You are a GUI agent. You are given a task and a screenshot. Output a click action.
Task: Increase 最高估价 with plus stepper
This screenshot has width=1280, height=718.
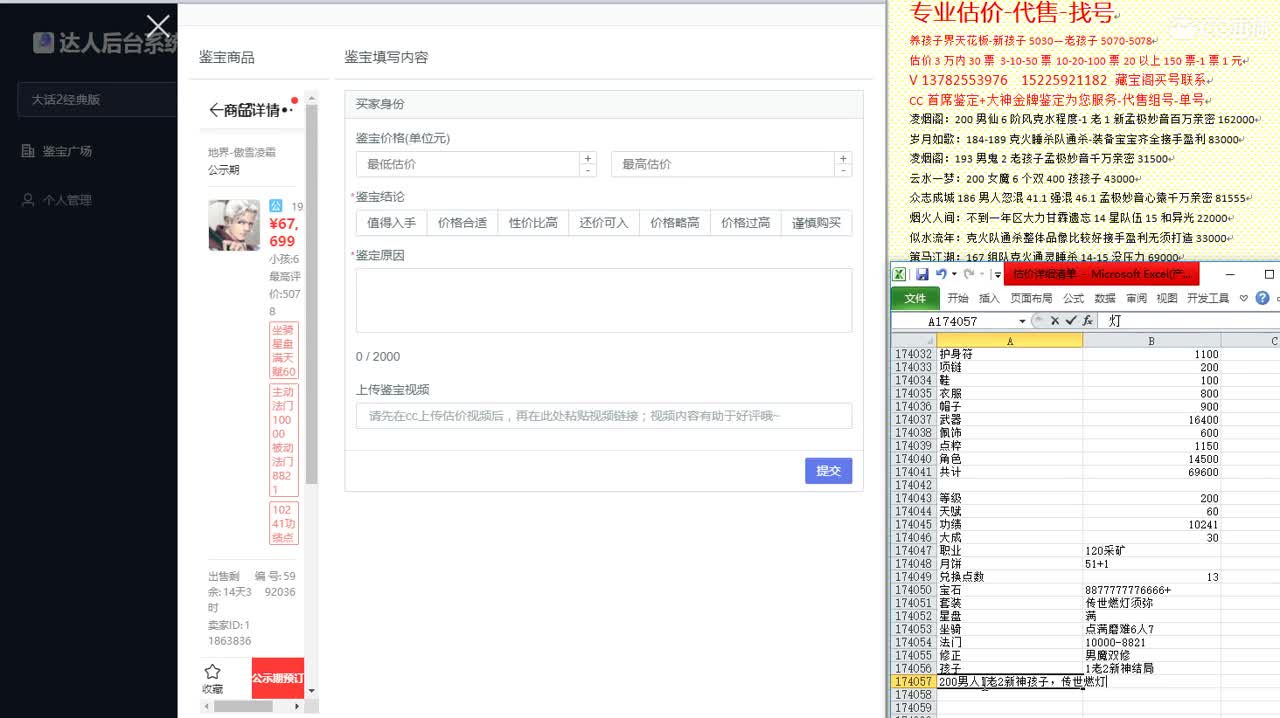click(844, 158)
